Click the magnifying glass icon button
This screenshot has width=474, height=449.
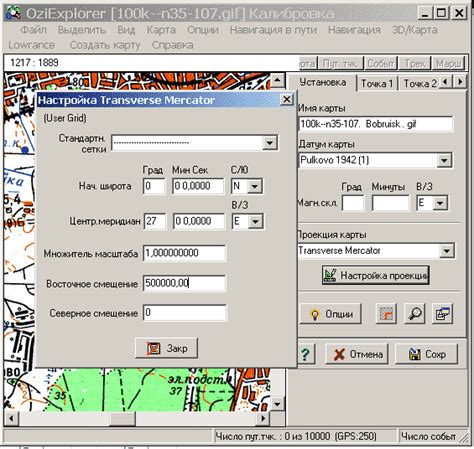[x=415, y=313]
